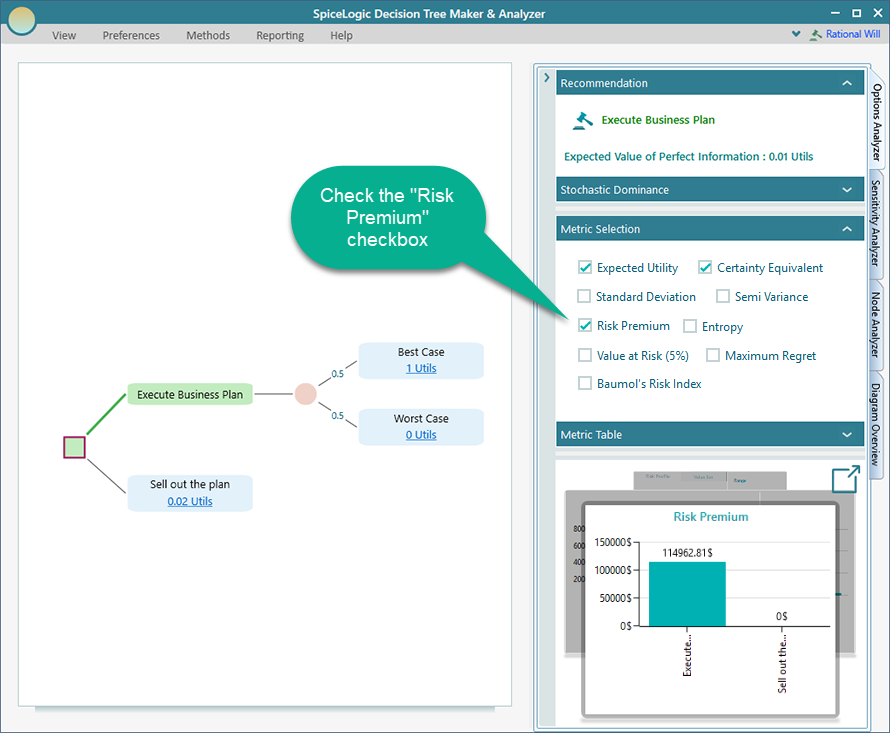Collapse the side panel with the arrow
The height and width of the screenshot is (733, 890).
click(x=547, y=78)
